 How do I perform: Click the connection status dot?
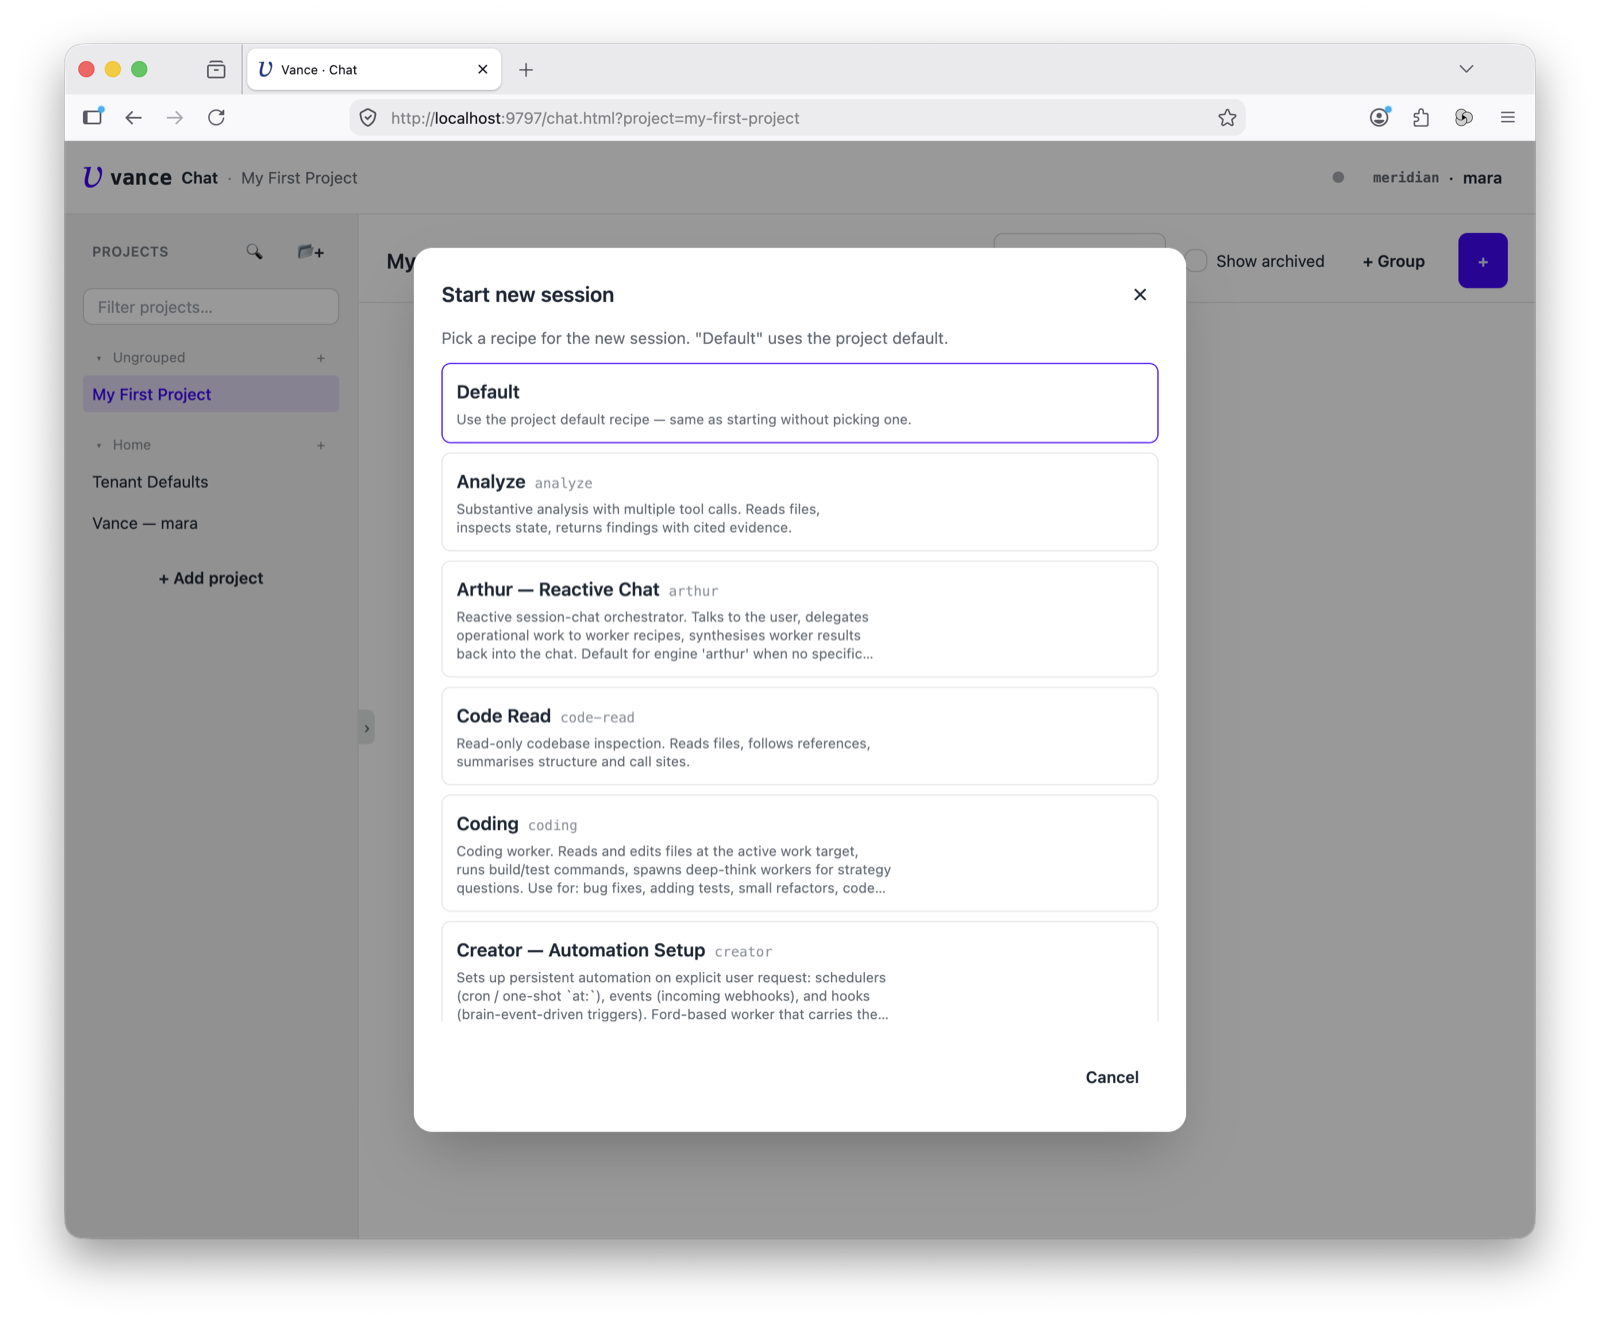(x=1338, y=178)
